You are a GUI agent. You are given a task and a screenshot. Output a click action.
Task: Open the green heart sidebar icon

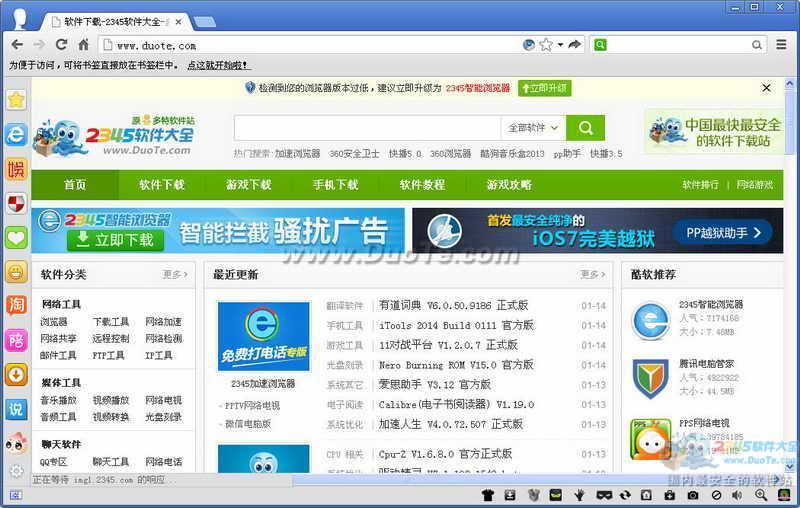pyautogui.click(x=16, y=238)
